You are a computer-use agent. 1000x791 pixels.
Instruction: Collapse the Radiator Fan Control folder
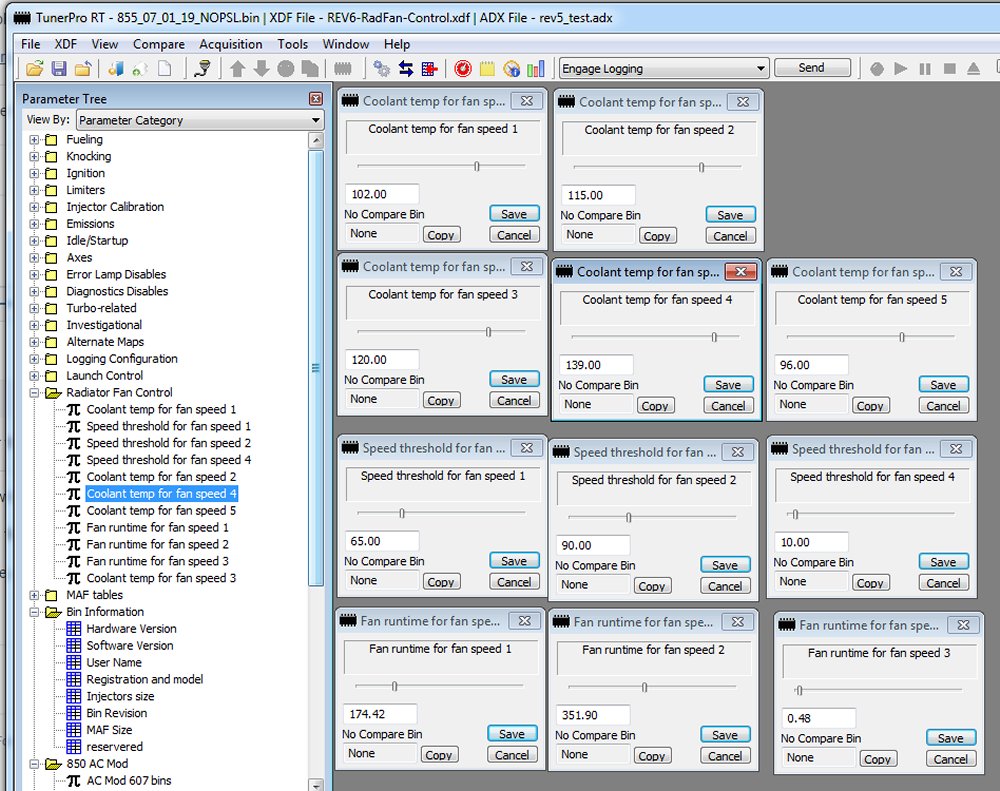pos(34,393)
